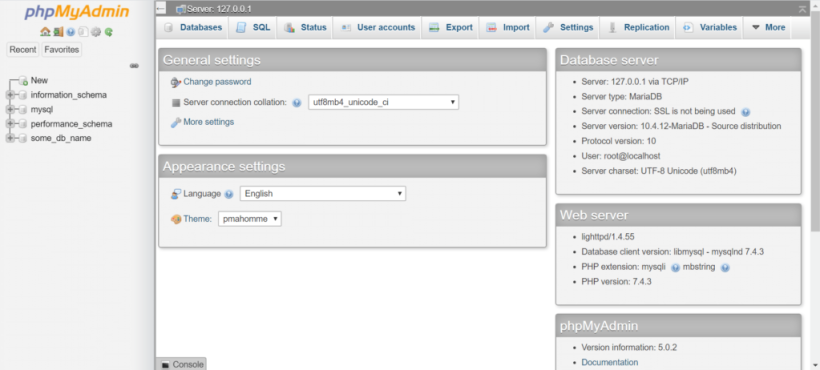Expand the performance_schema tree node
Screen dimensions: 820x370
click(9, 124)
